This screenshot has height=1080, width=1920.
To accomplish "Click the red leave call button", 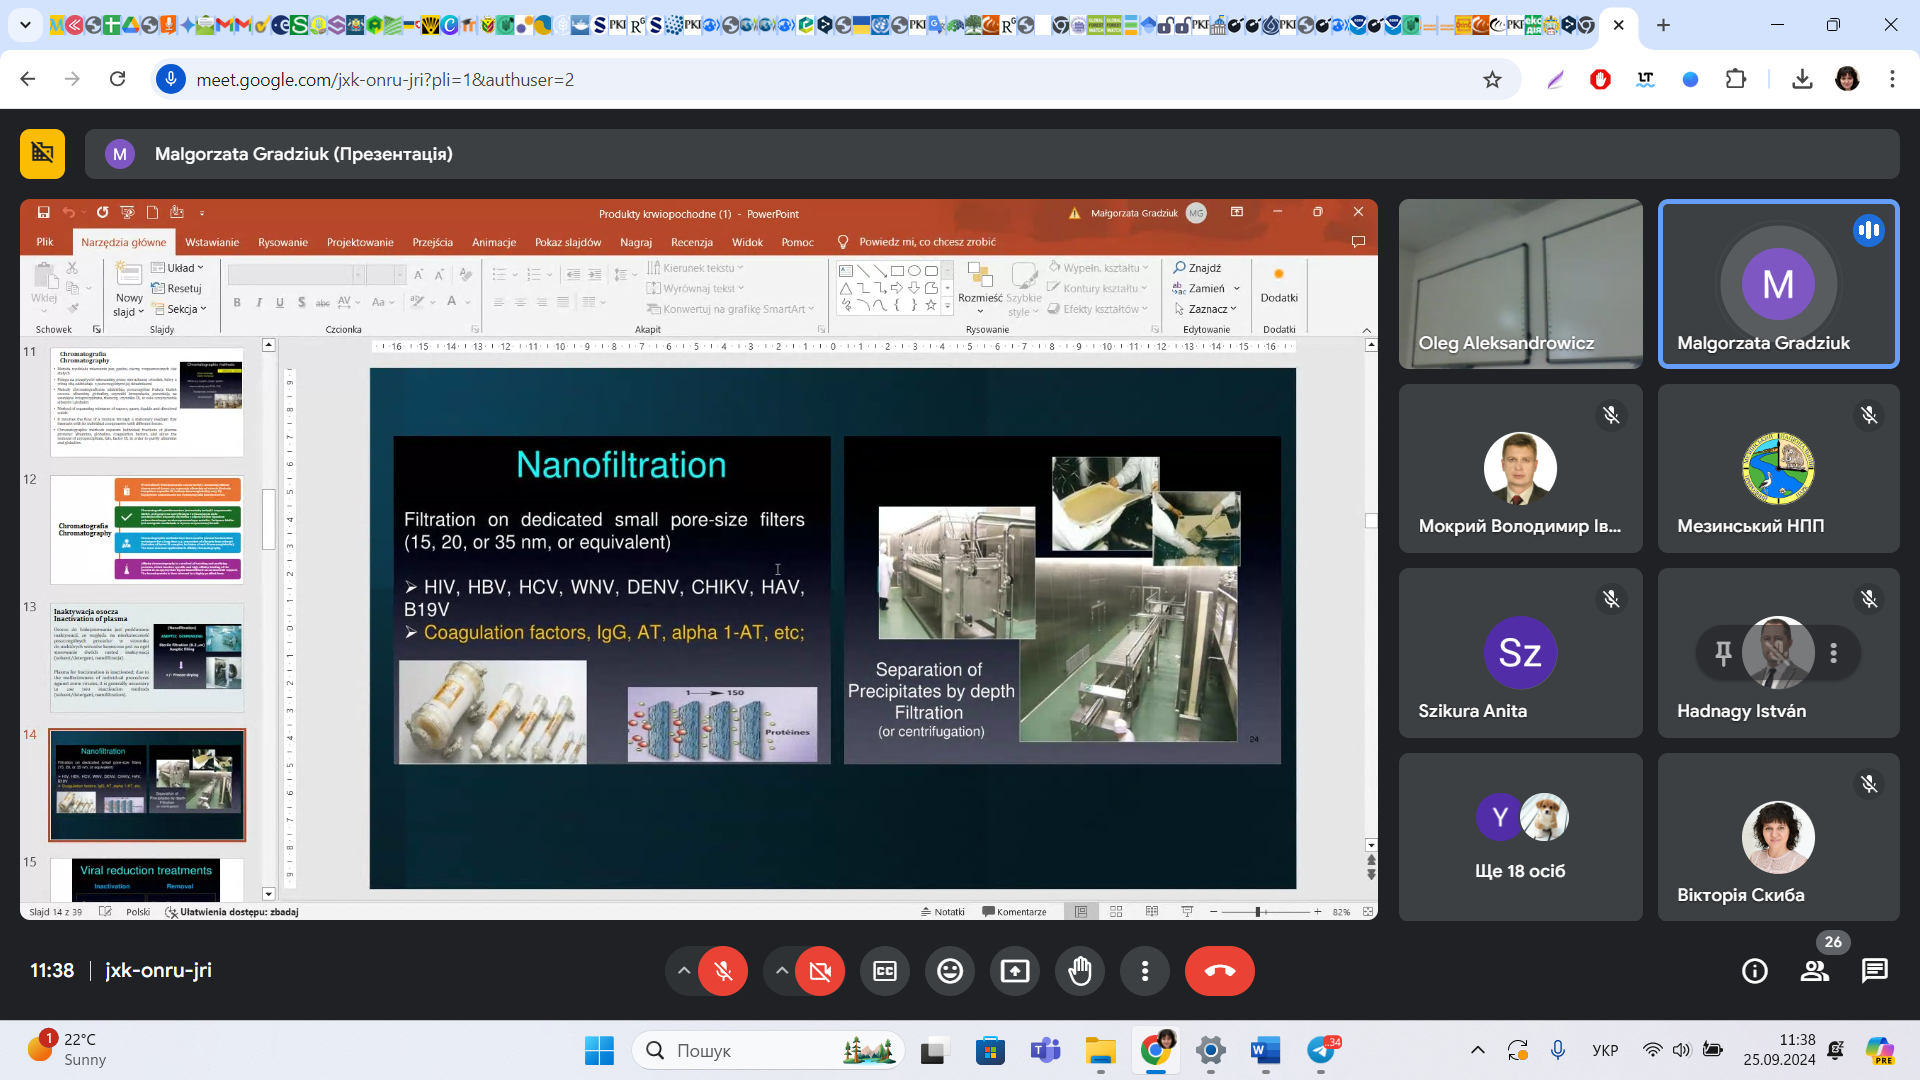I will (x=1219, y=971).
